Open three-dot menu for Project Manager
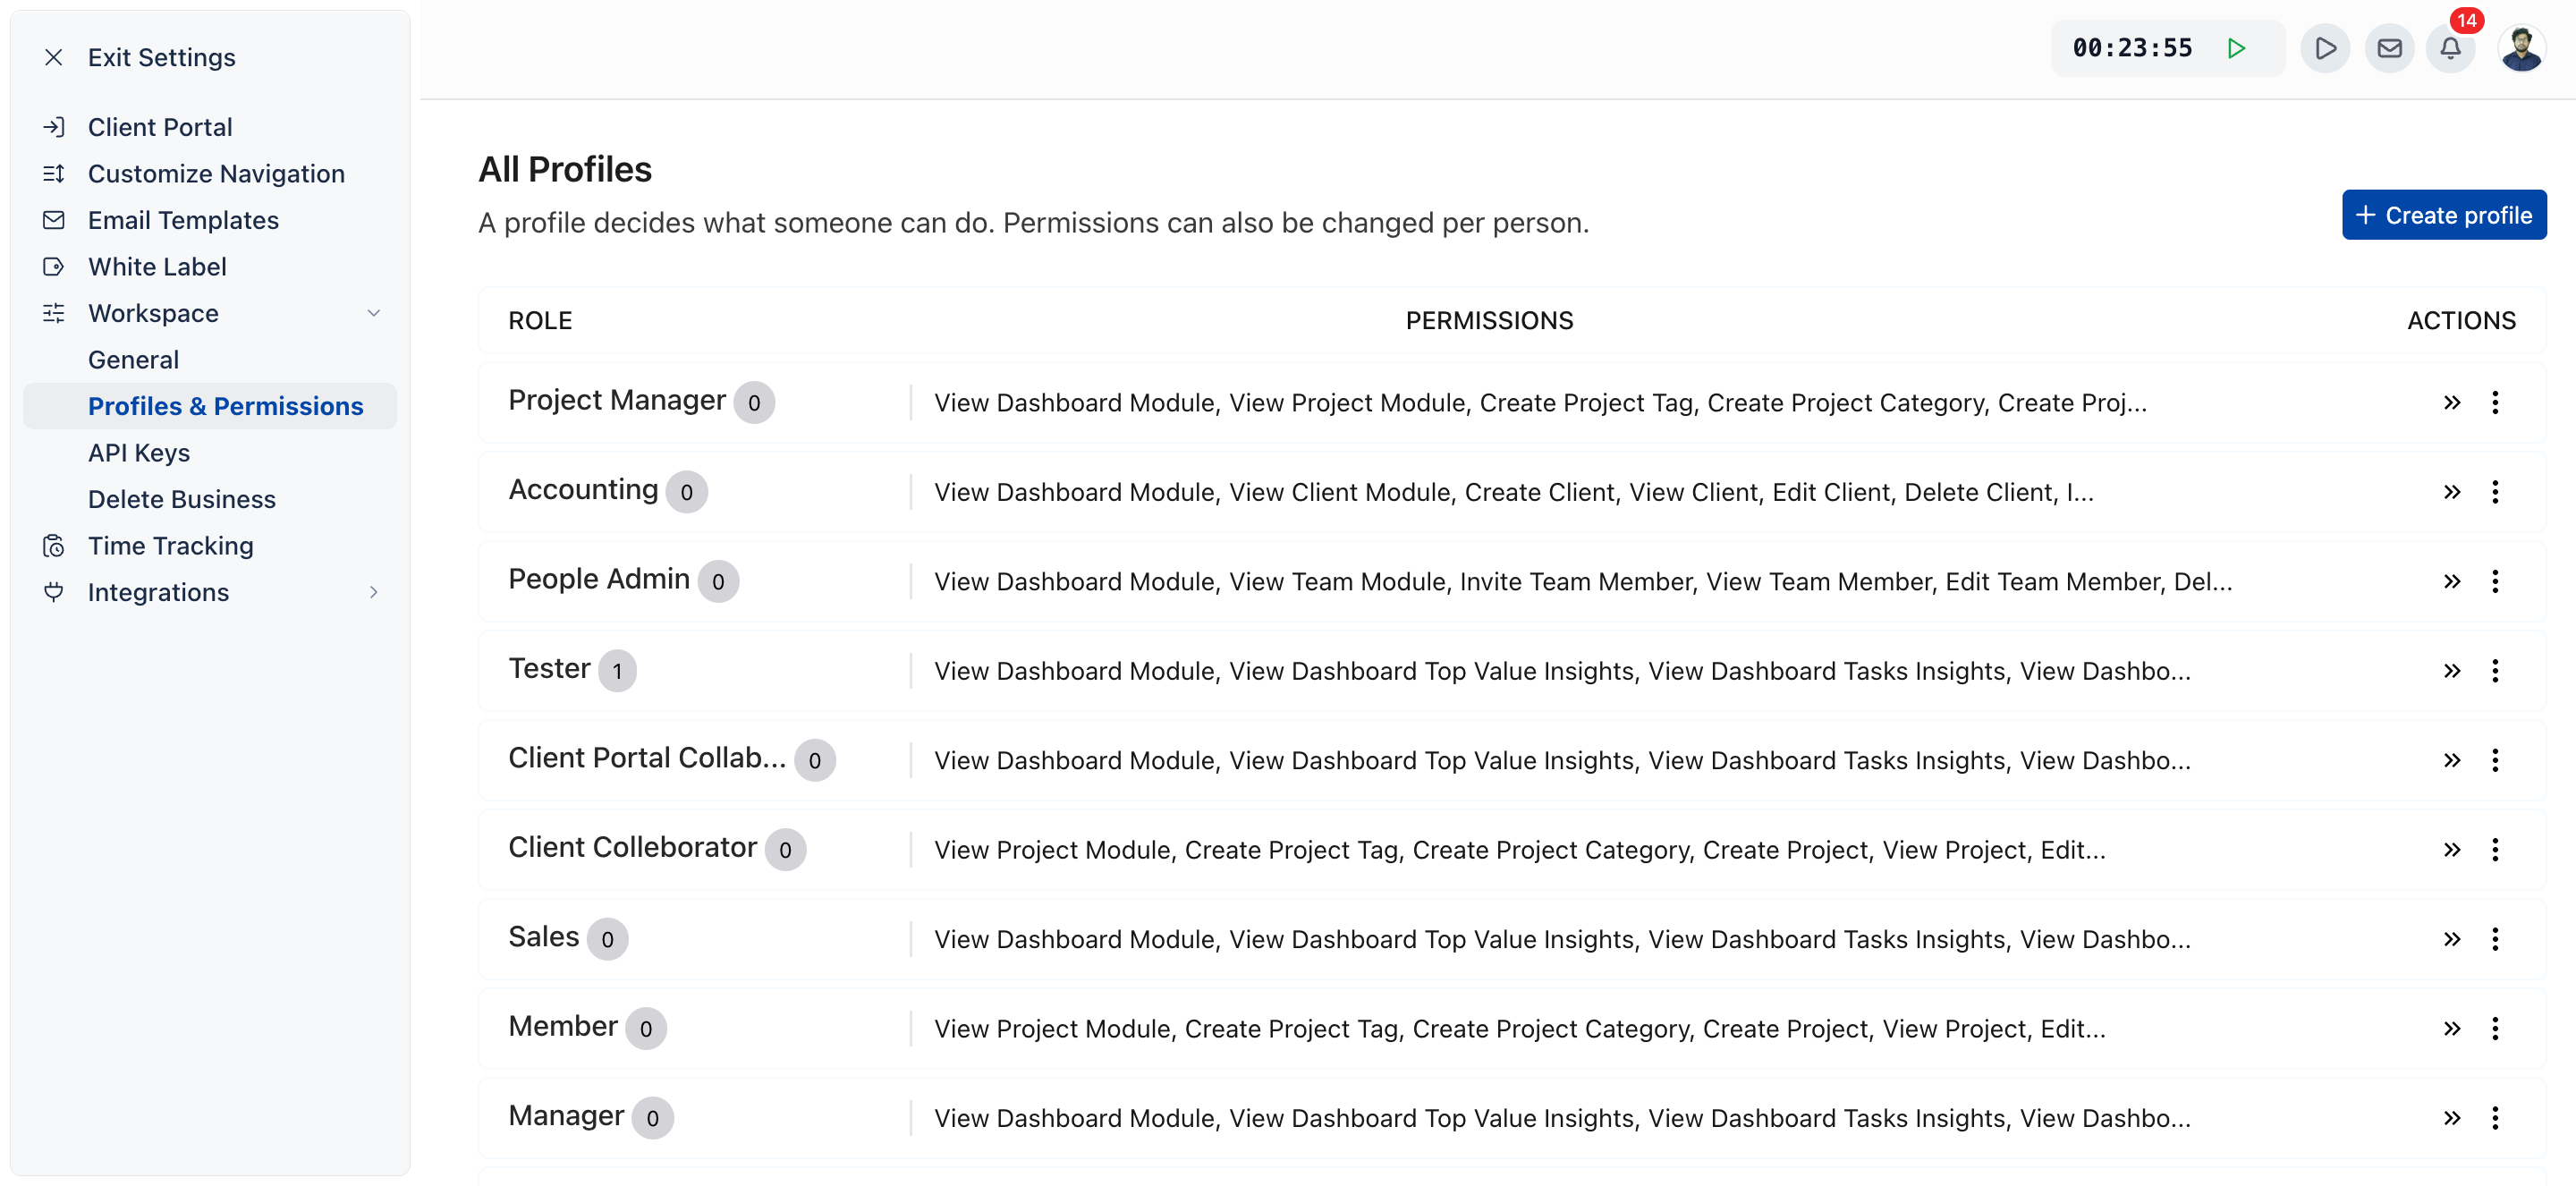The width and height of the screenshot is (2576, 1186). click(2494, 402)
